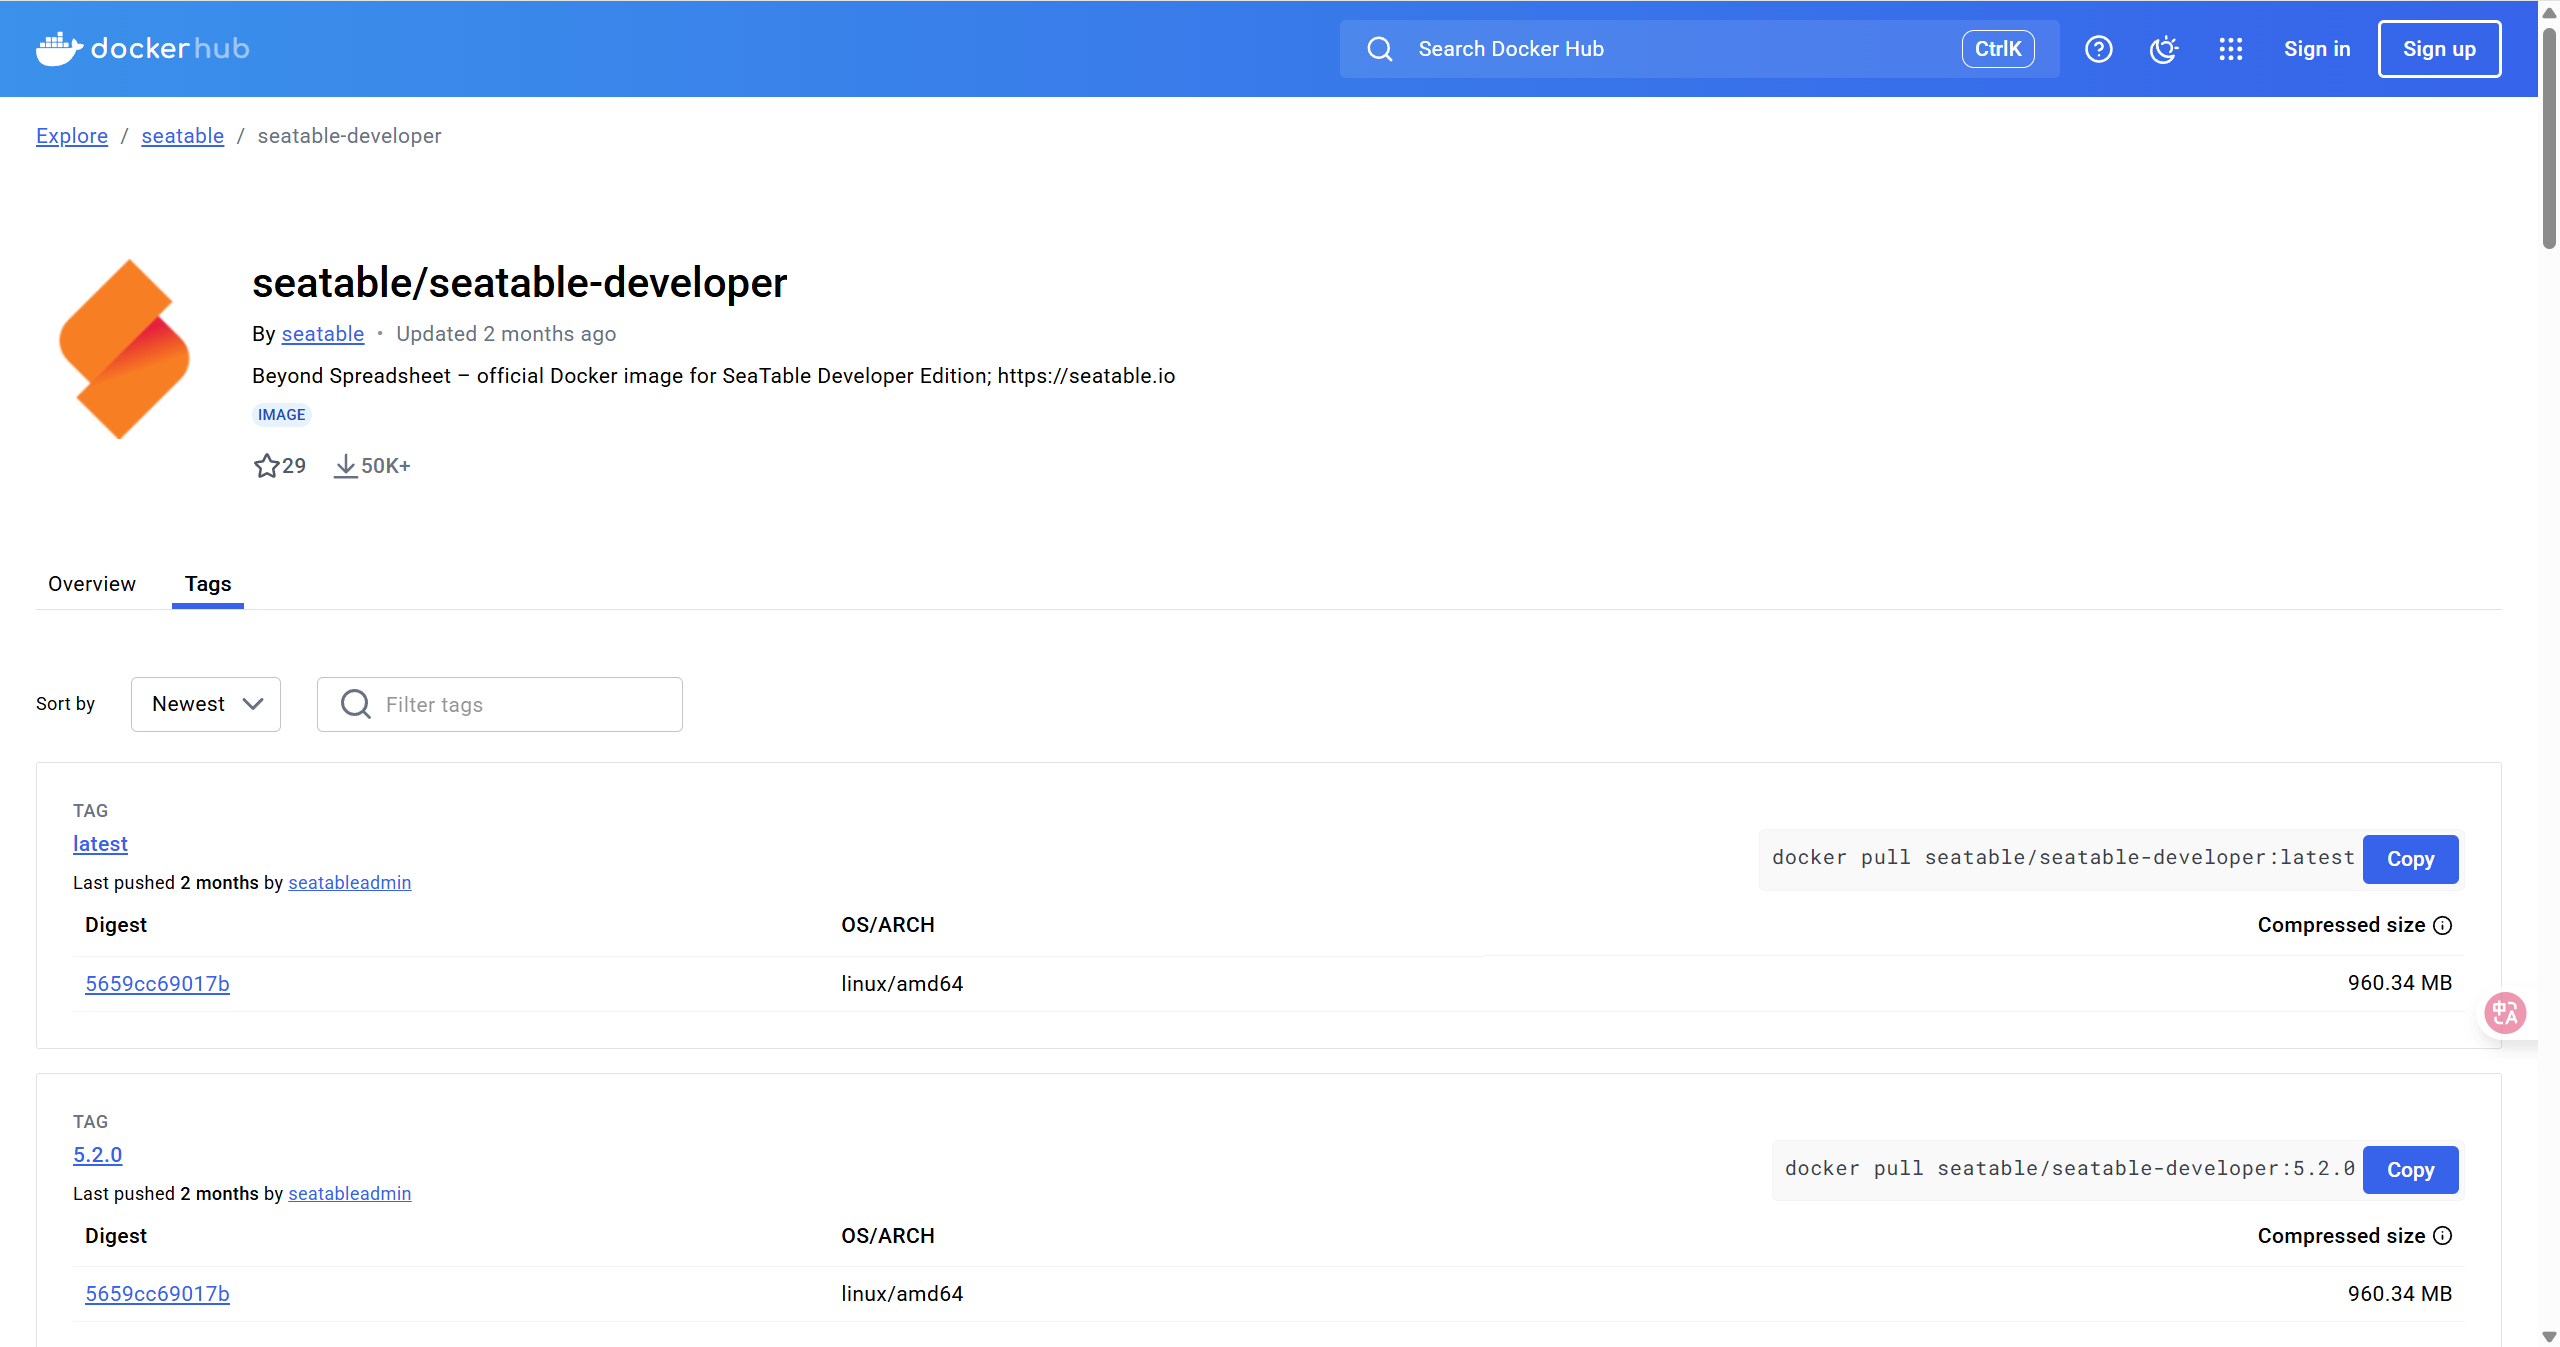Click the latest docker pull command text

click(2063, 858)
